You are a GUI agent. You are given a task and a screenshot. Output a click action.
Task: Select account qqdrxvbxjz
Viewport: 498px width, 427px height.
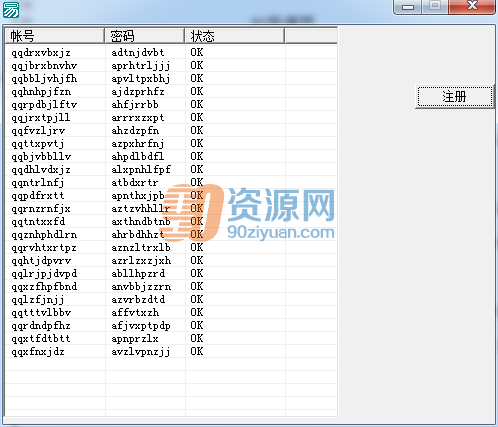(41, 53)
